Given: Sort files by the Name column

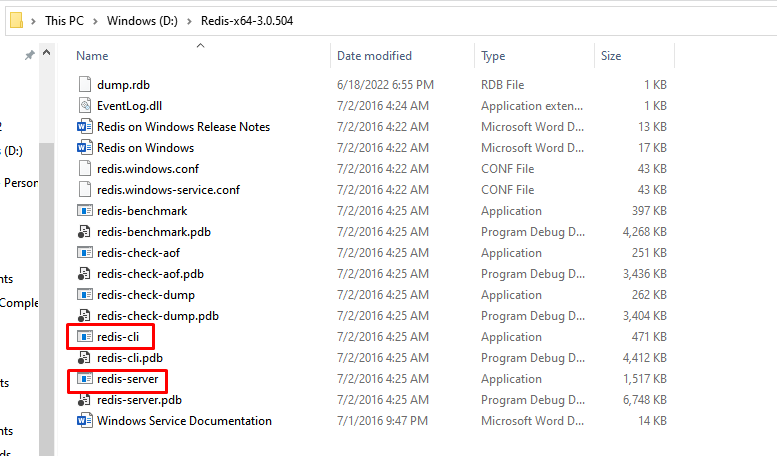Looking at the screenshot, I should [92, 56].
